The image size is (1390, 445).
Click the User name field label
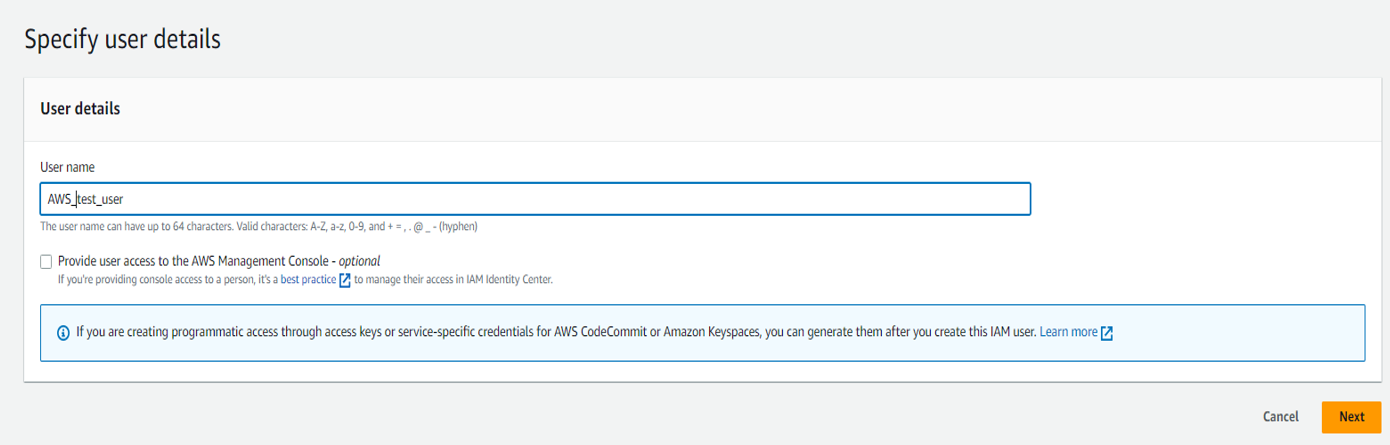click(67, 167)
